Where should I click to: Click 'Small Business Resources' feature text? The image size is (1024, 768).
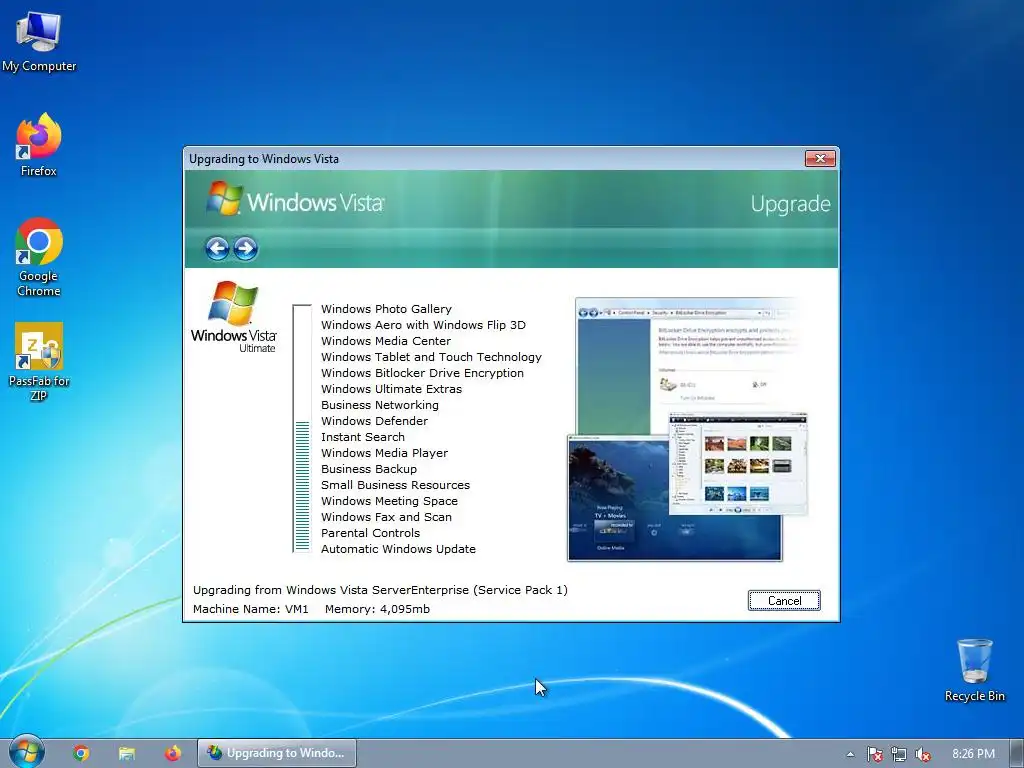395,485
